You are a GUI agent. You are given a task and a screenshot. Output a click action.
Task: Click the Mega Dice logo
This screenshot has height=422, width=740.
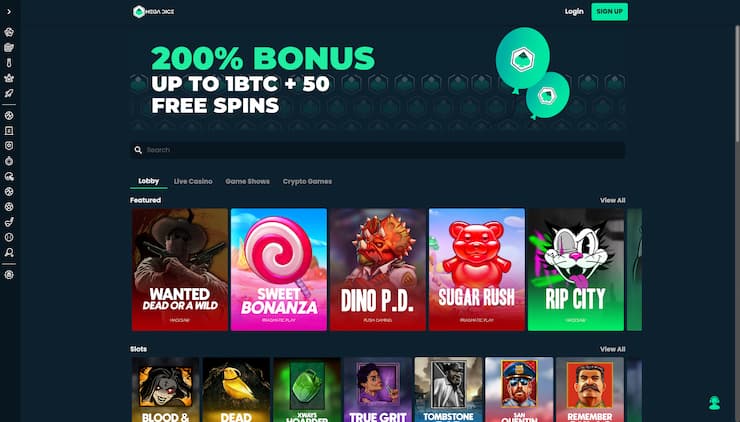(x=153, y=11)
